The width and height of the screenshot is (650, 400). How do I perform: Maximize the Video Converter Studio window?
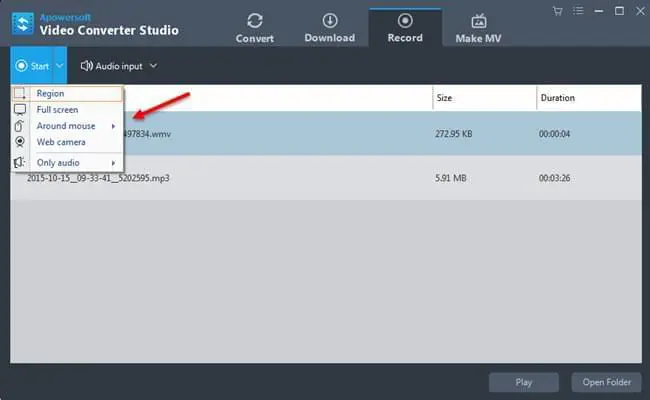pos(619,11)
